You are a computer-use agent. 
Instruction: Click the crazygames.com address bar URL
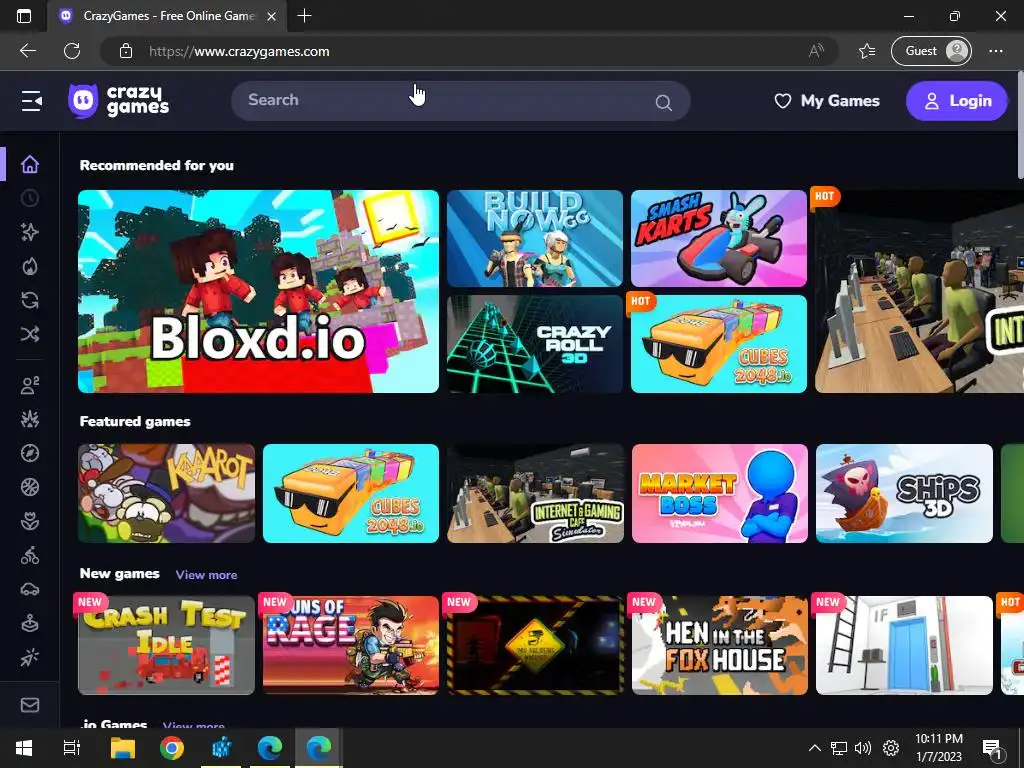point(239,52)
